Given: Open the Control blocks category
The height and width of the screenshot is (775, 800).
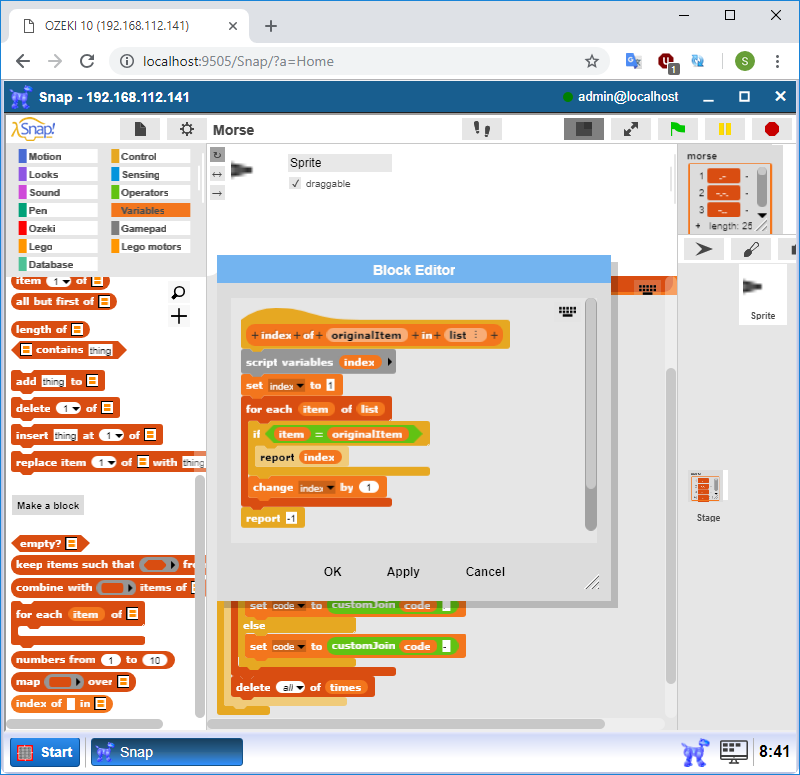Looking at the screenshot, I should [151, 156].
